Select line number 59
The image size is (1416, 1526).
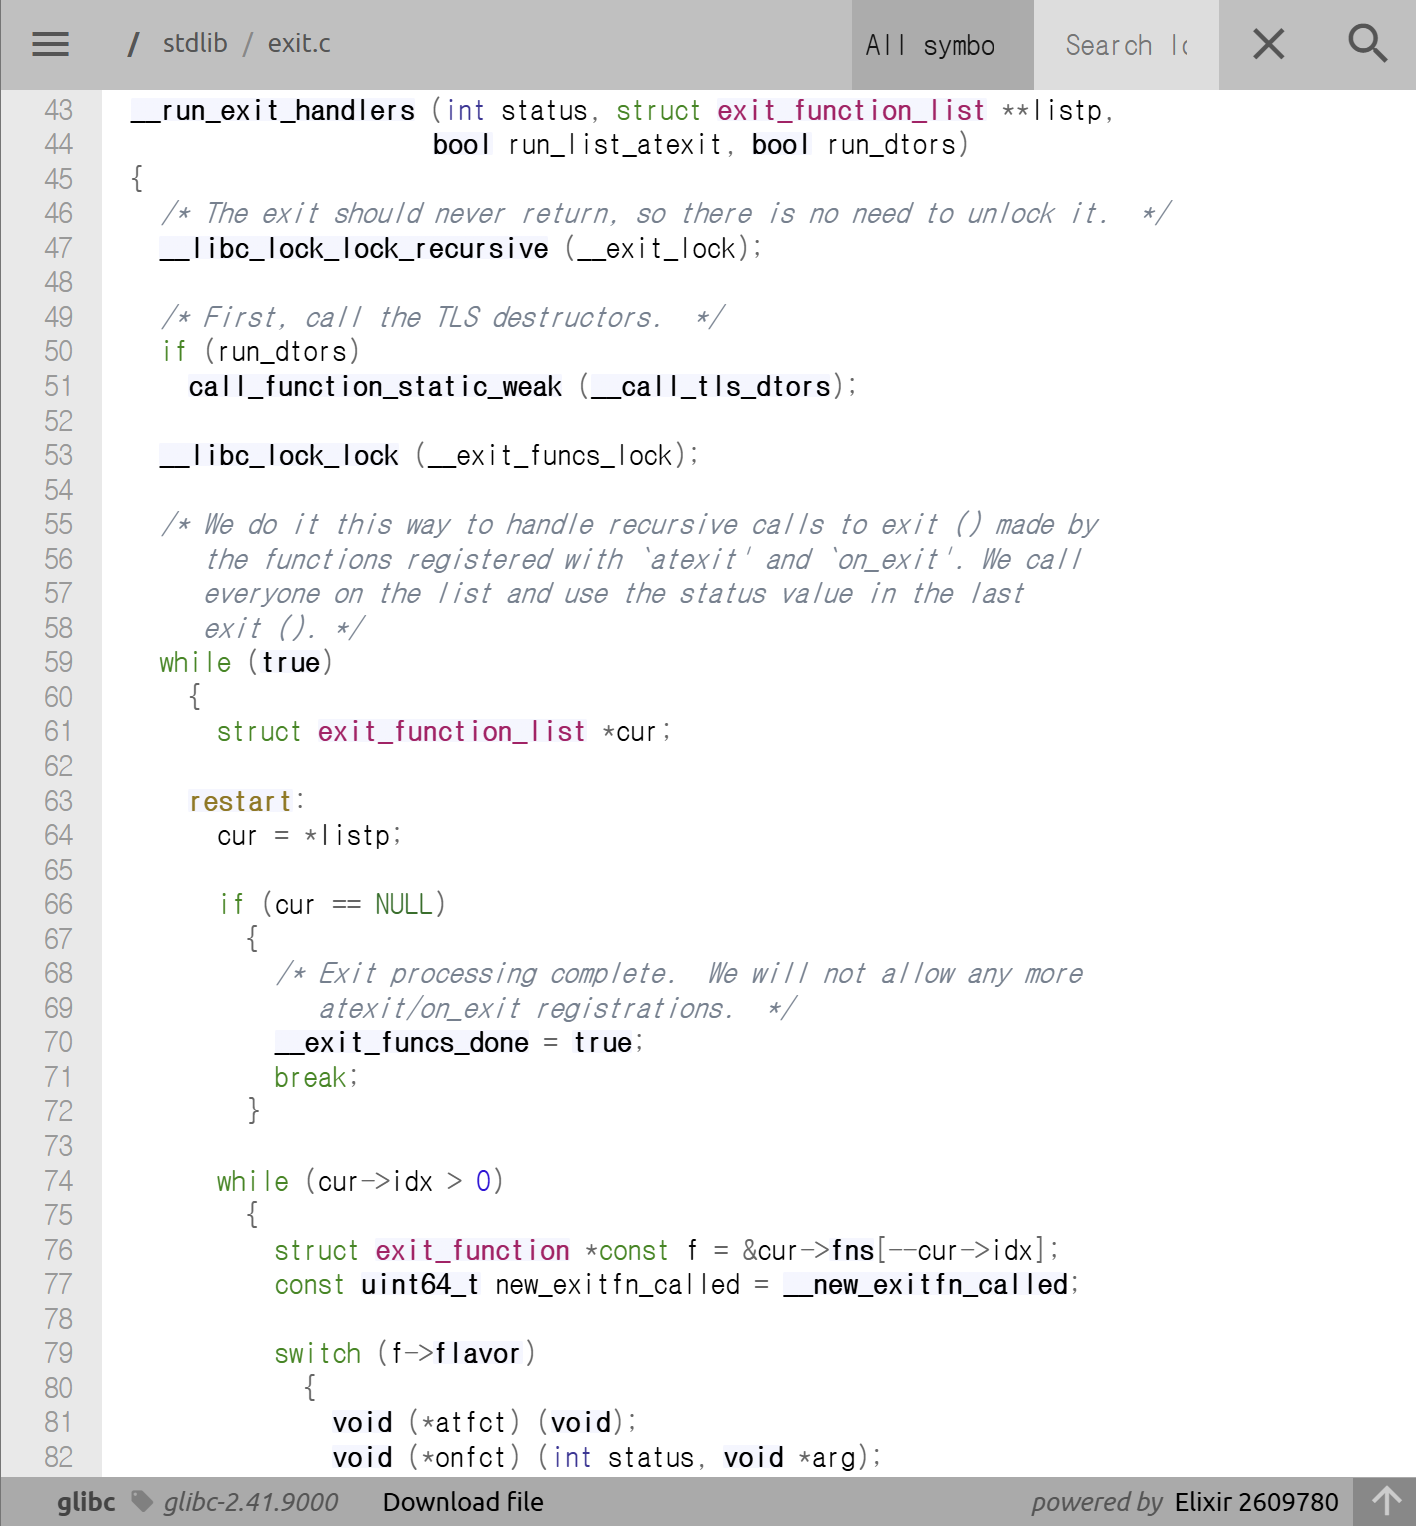58,662
